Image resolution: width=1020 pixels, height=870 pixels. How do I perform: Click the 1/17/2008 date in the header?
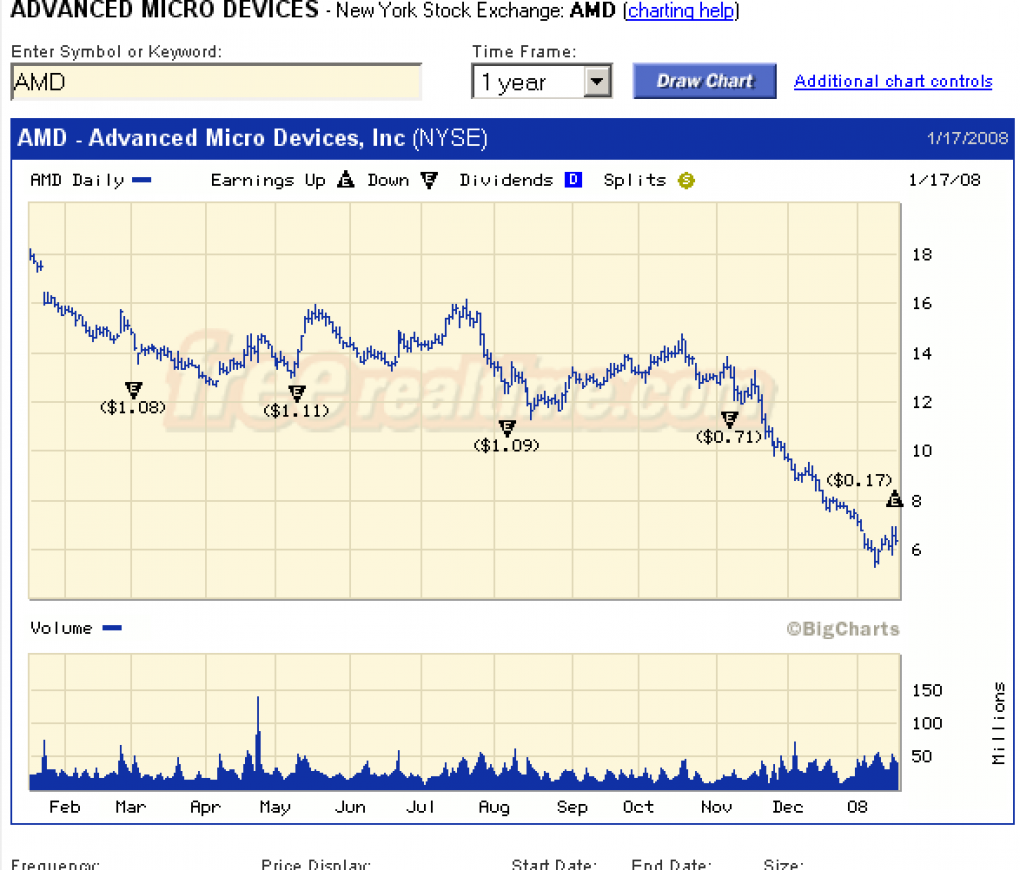click(967, 138)
